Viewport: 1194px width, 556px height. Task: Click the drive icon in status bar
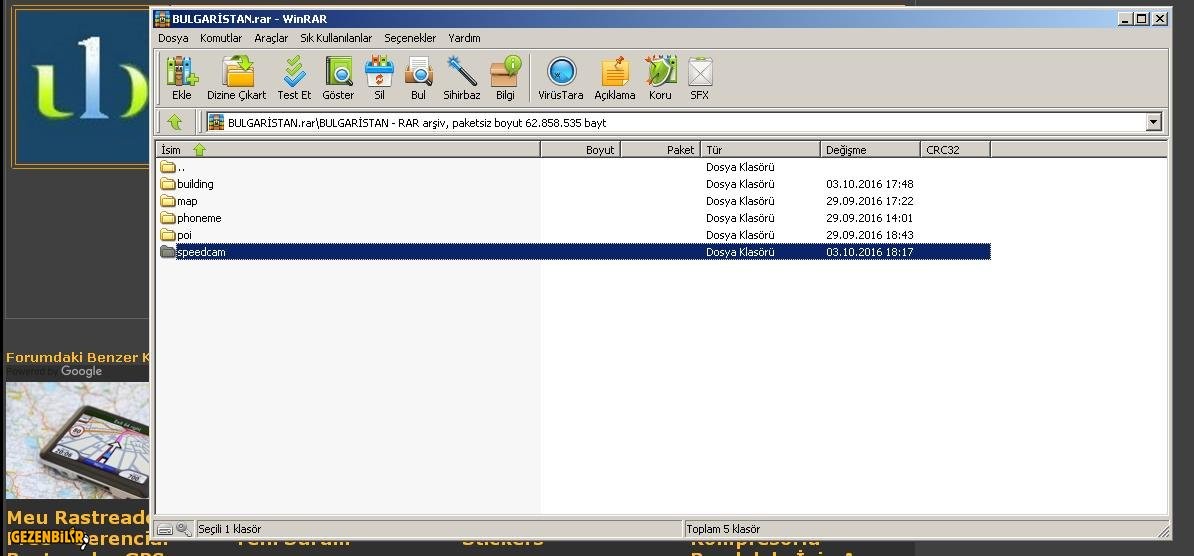pos(164,529)
